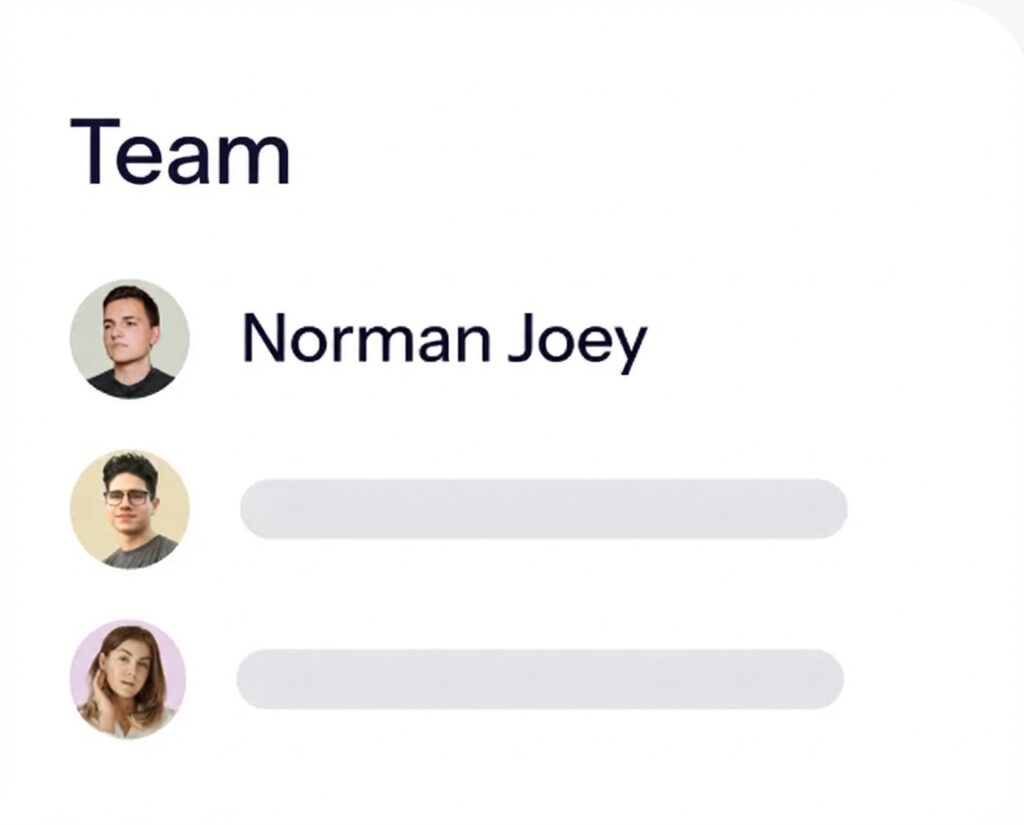Click the placeholder bar beside woman's avatar
This screenshot has width=1024, height=825.
click(x=540, y=679)
